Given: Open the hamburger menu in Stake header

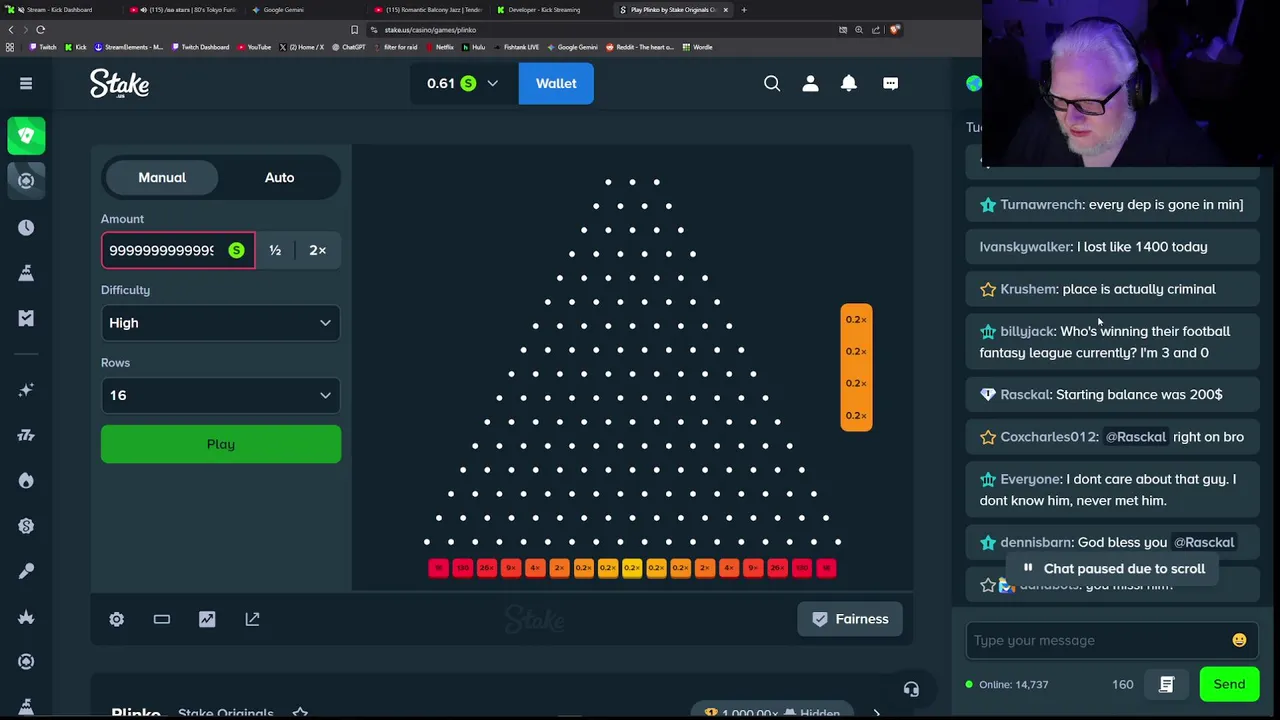Looking at the screenshot, I should [26, 83].
